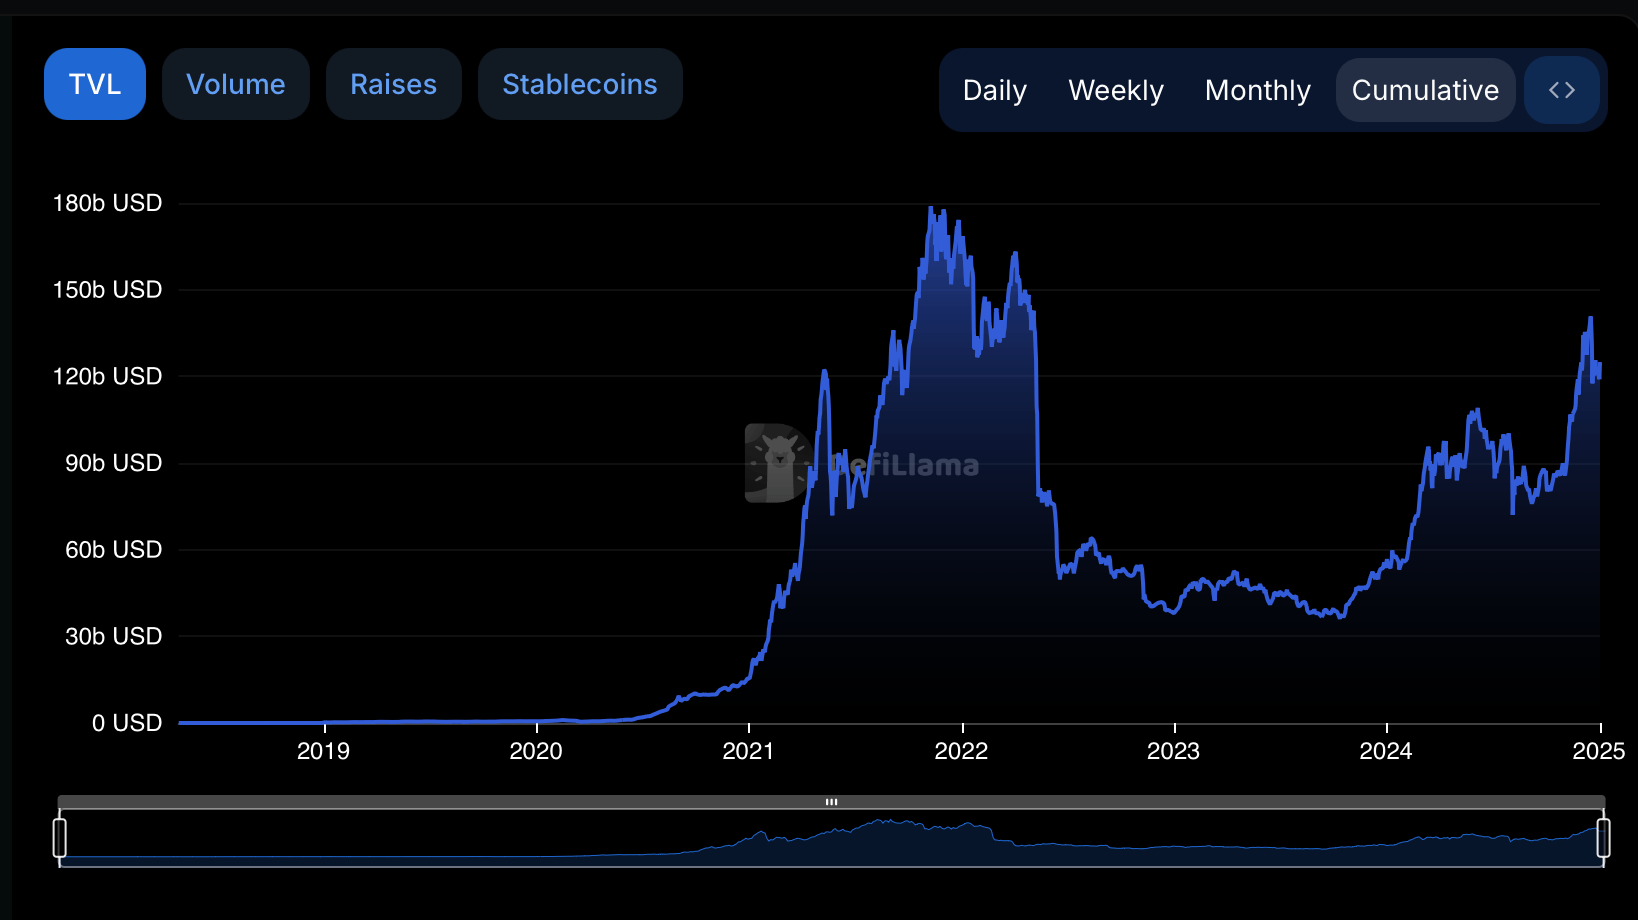Screen dimensions: 1638x920
Task: Click the right range slider handle
Action: click(1603, 838)
